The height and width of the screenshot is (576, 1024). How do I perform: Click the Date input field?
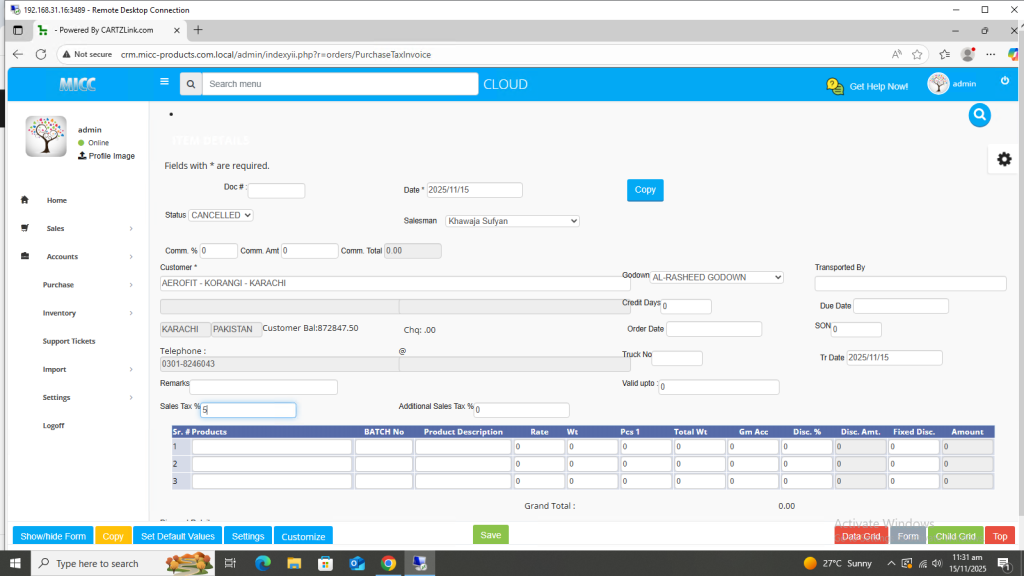475,190
